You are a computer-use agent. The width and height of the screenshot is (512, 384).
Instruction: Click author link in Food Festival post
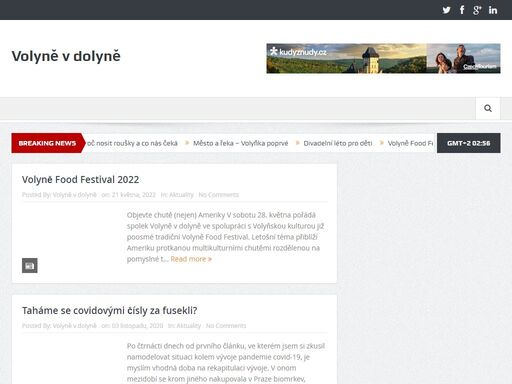coord(75,195)
